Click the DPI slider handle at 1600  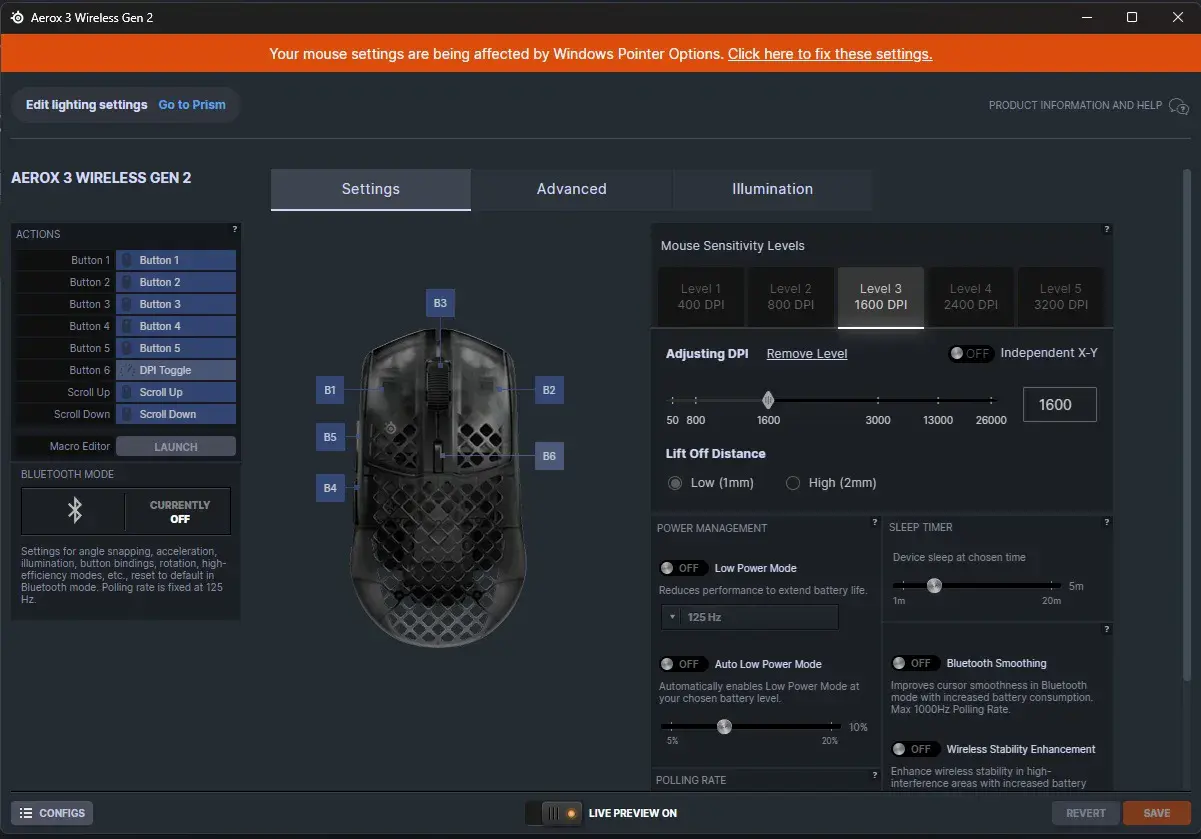click(x=768, y=400)
